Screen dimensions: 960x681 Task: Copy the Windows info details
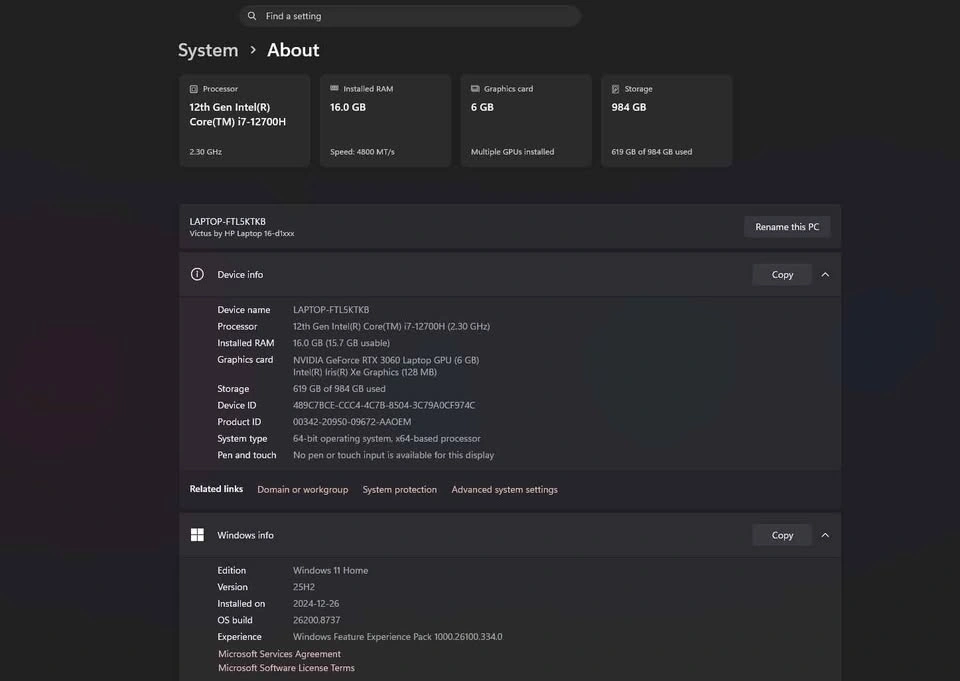coord(782,535)
